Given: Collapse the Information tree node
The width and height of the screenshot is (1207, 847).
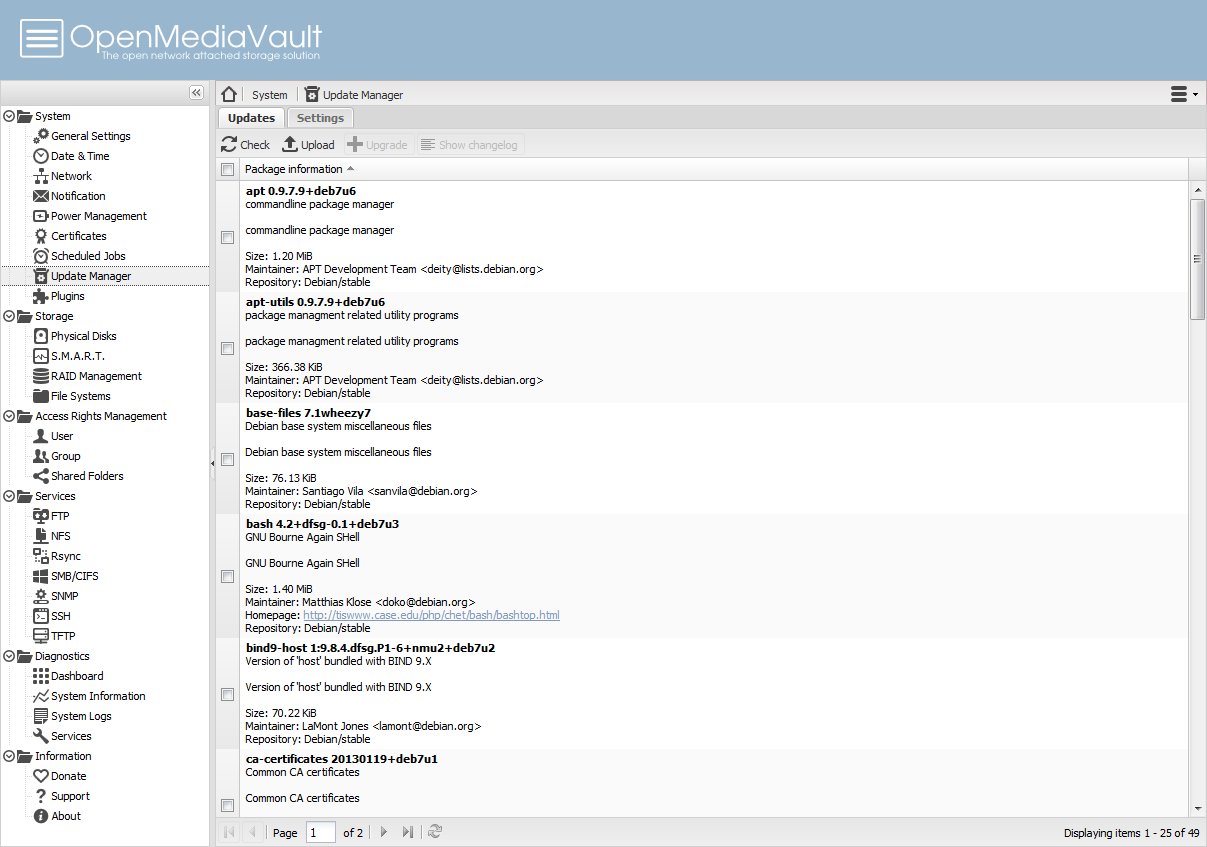Looking at the screenshot, I should [9, 756].
